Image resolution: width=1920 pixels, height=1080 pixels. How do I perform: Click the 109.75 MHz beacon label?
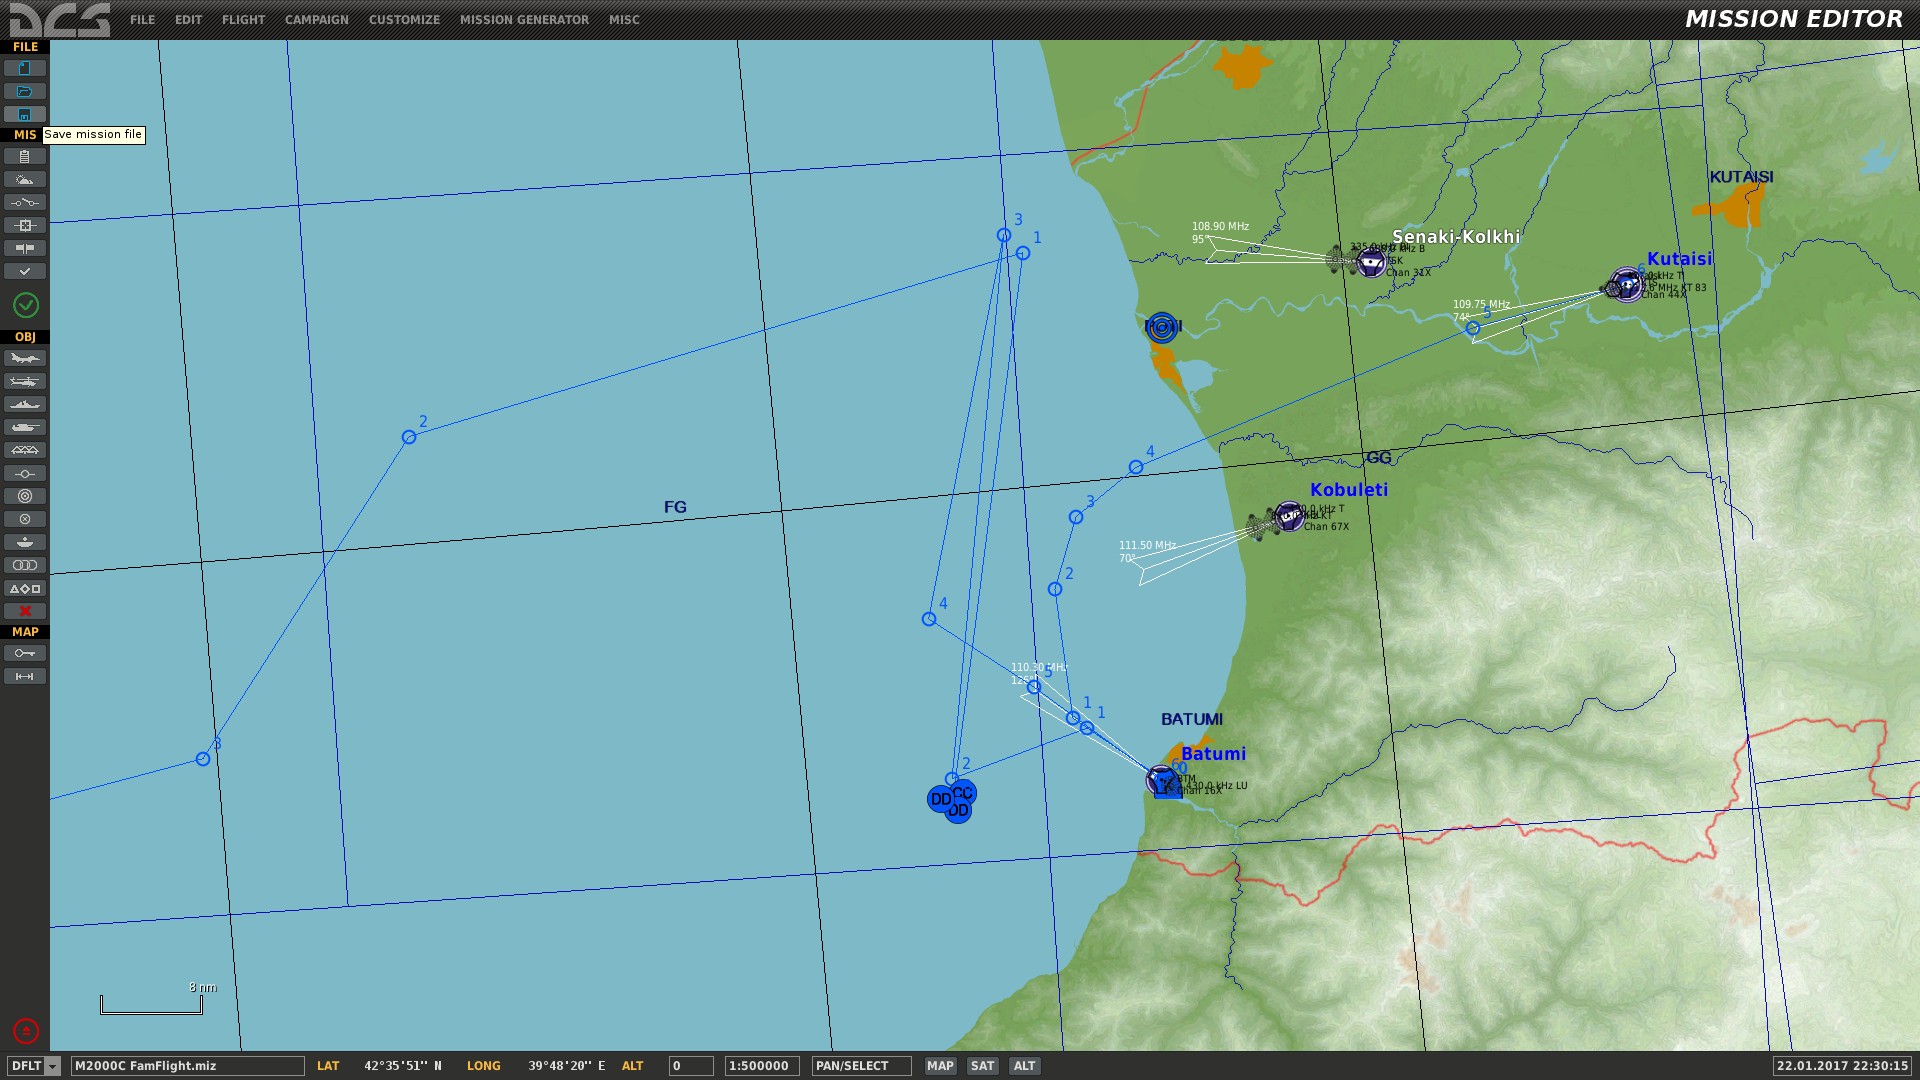click(1481, 304)
